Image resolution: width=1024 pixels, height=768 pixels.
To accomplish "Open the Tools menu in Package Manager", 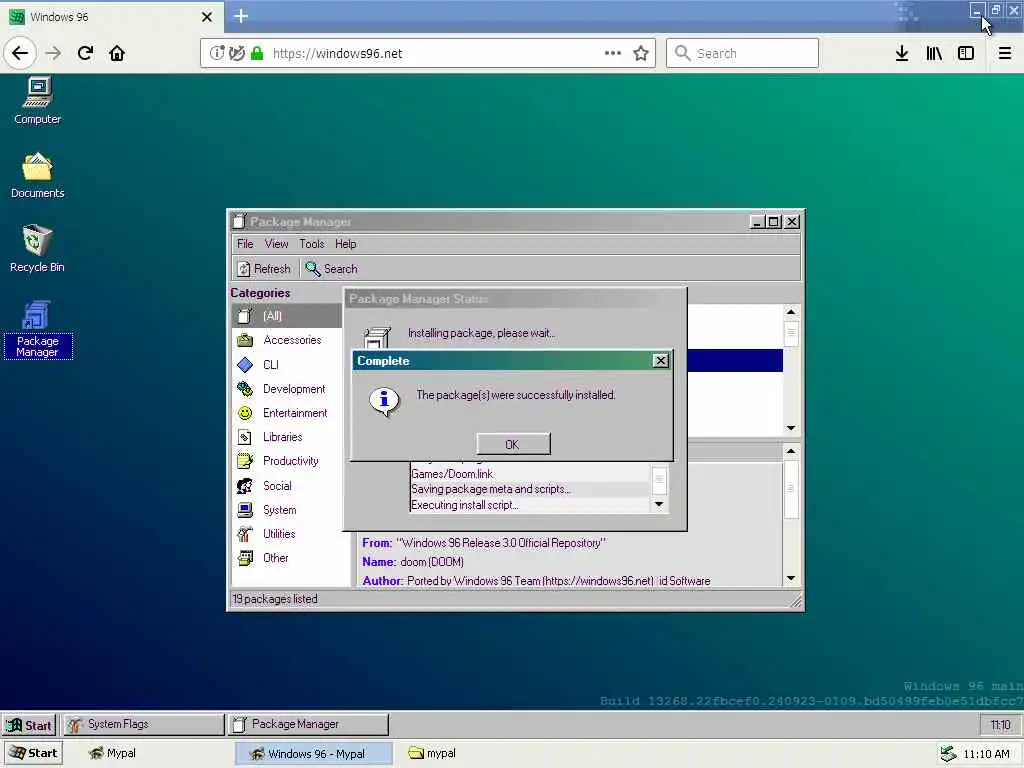I will [312, 244].
